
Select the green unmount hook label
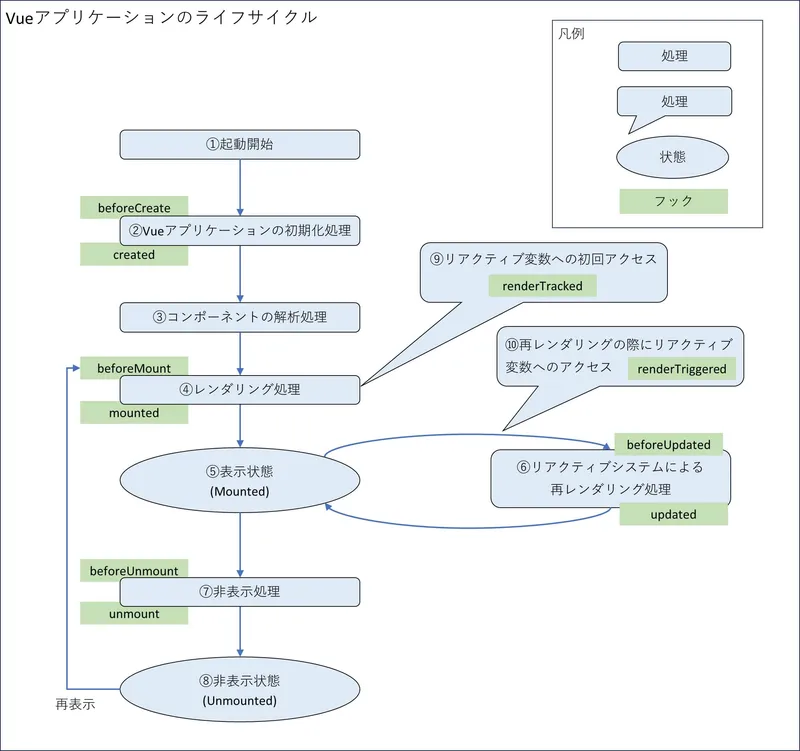pyautogui.click(x=133, y=614)
